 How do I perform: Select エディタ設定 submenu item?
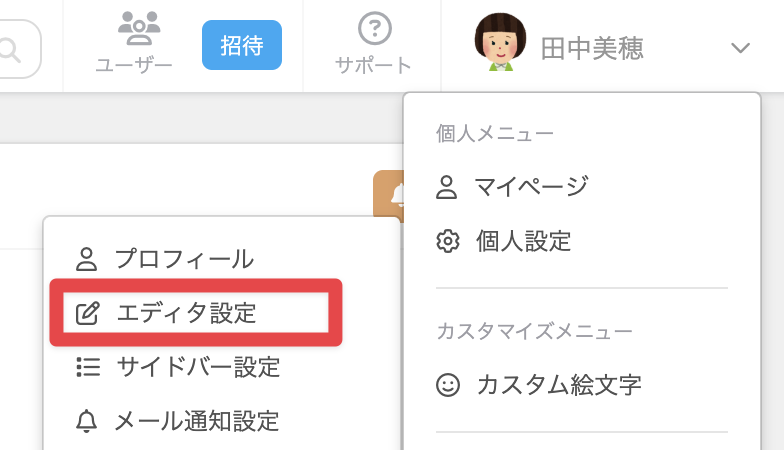(187, 313)
